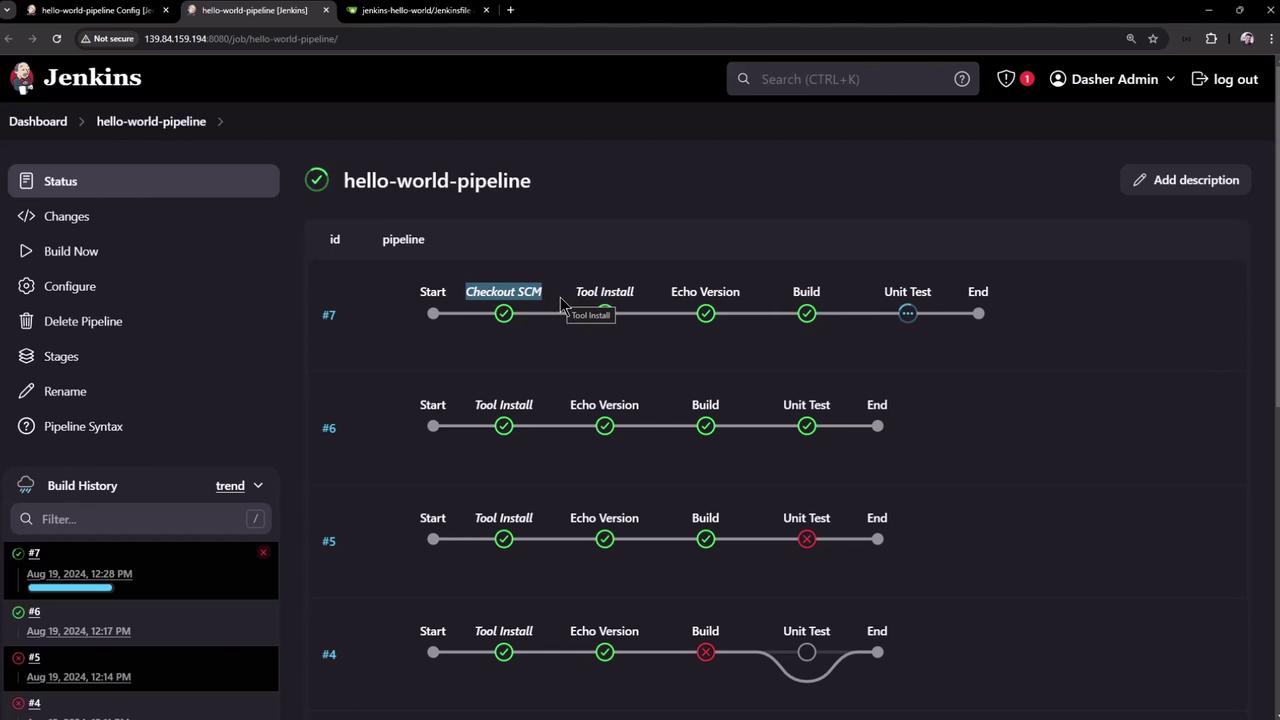
Task: Switch to the jenkins-hello-world Jenkinsfile browser tab
Action: point(415,10)
